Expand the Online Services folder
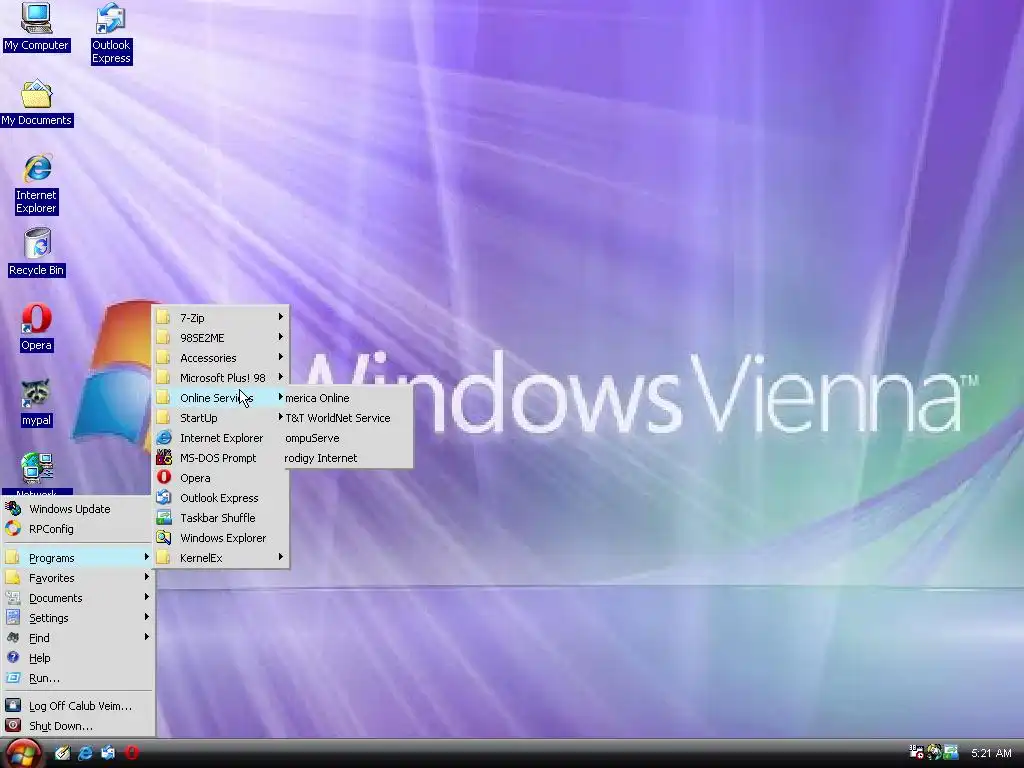 221,398
